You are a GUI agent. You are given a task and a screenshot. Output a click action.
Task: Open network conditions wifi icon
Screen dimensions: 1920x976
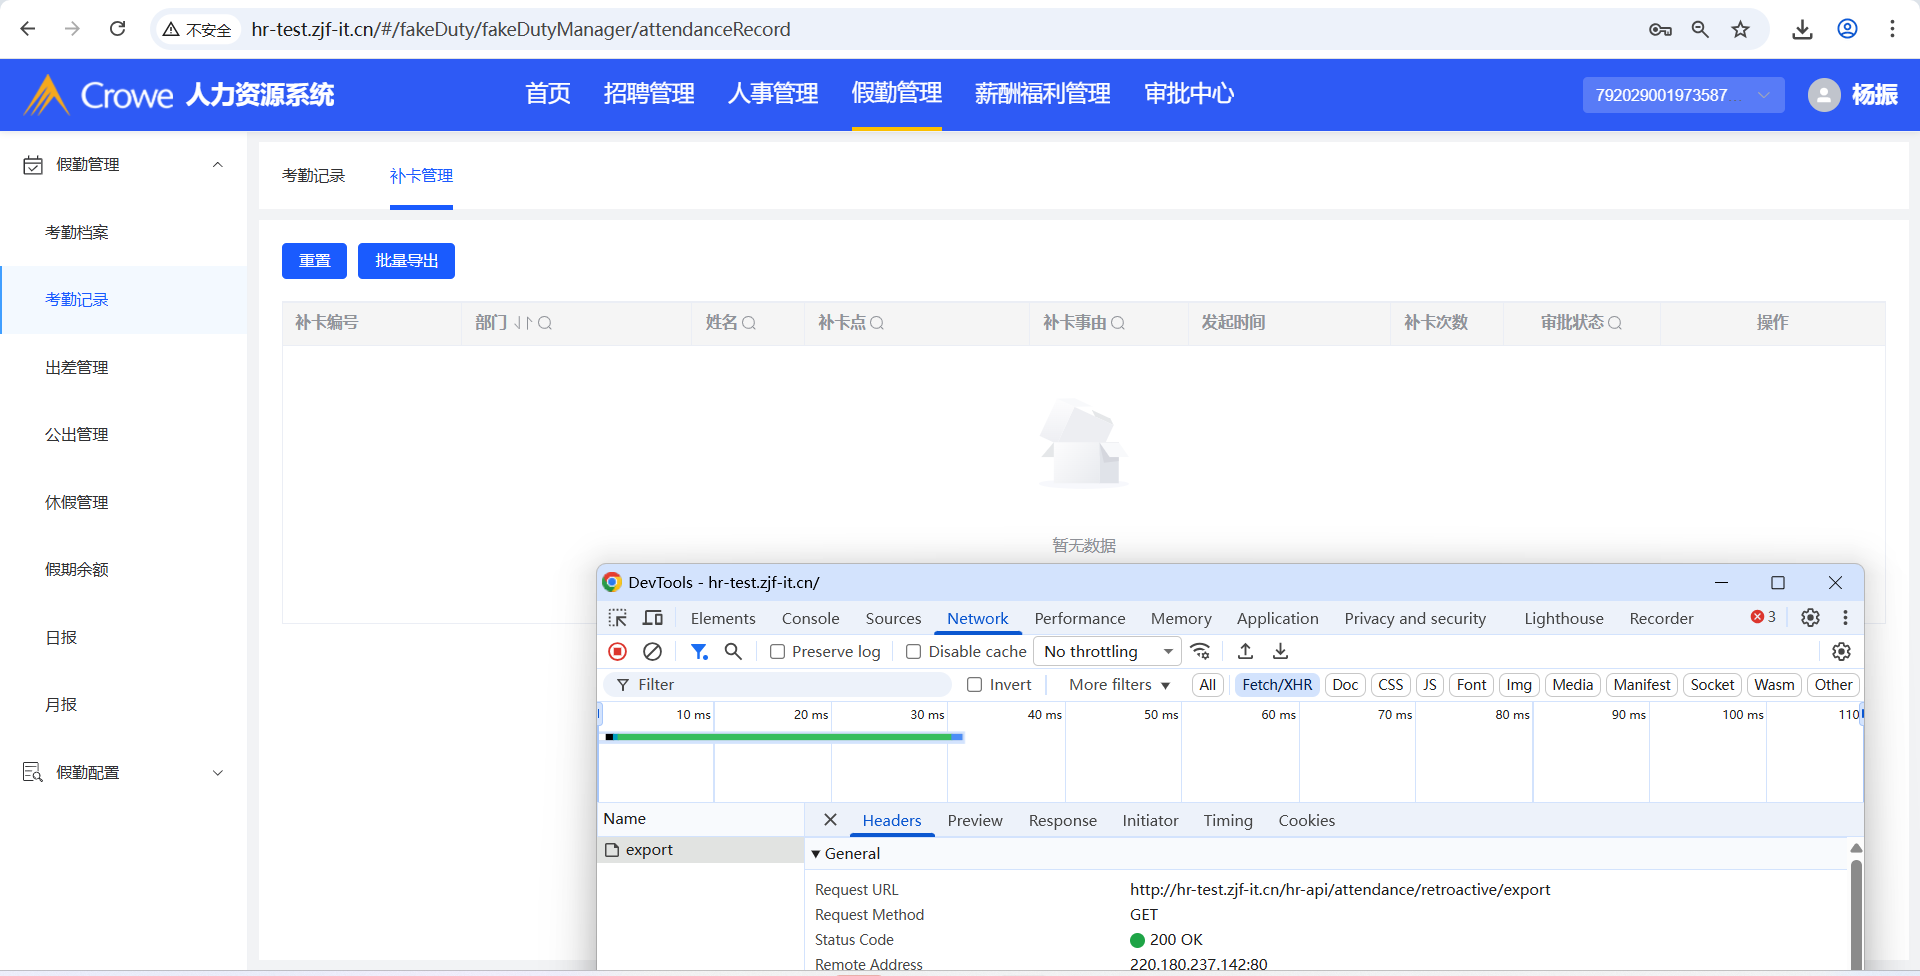1201,652
